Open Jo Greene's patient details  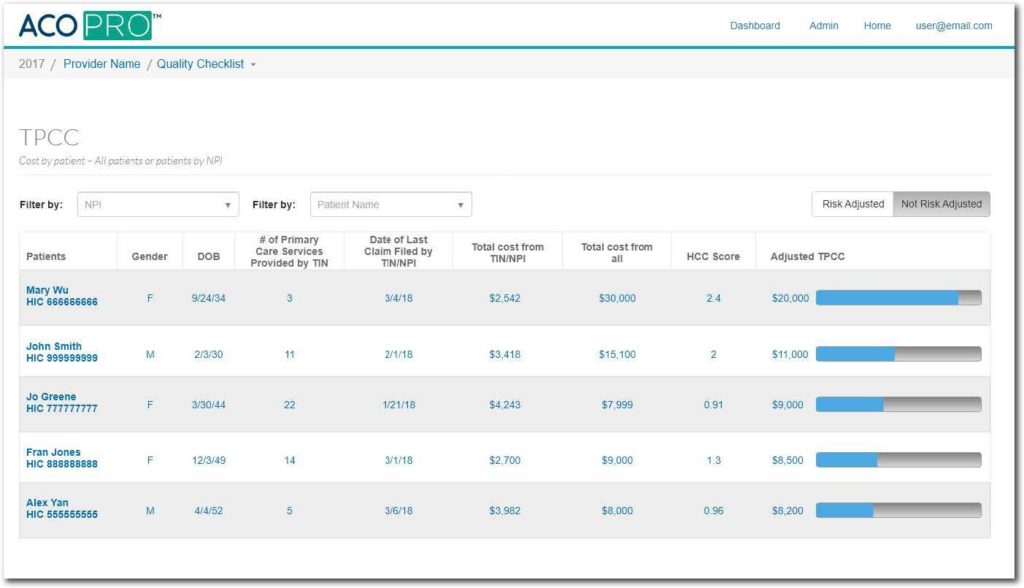click(51, 397)
